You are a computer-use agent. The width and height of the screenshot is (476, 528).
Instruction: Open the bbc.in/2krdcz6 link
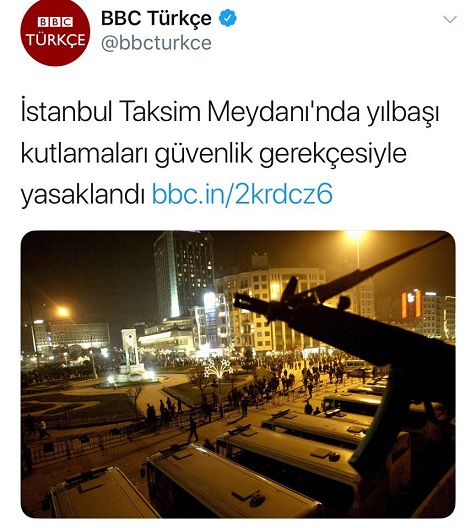pos(242,194)
